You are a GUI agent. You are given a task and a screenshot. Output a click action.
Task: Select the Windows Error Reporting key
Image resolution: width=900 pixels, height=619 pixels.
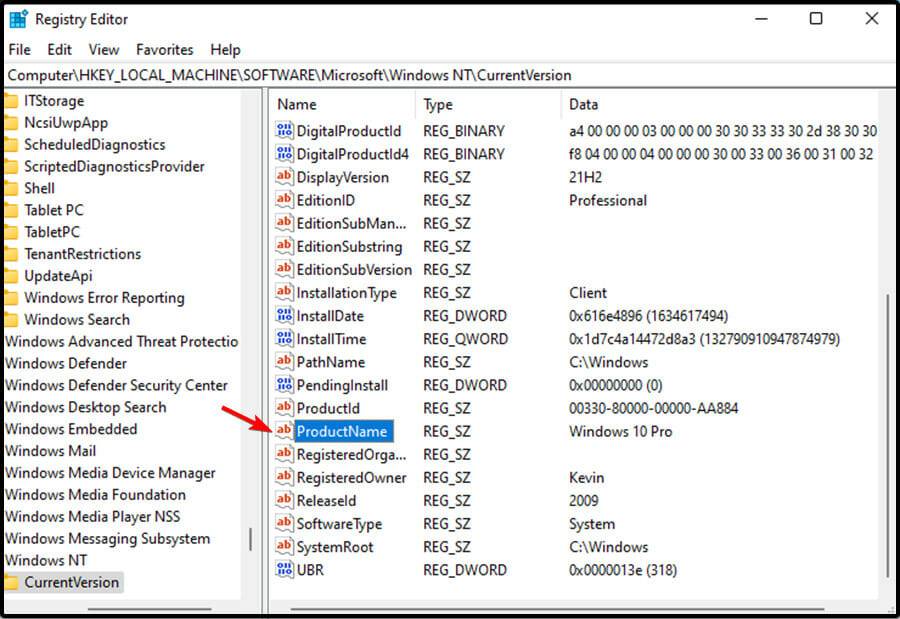(104, 298)
